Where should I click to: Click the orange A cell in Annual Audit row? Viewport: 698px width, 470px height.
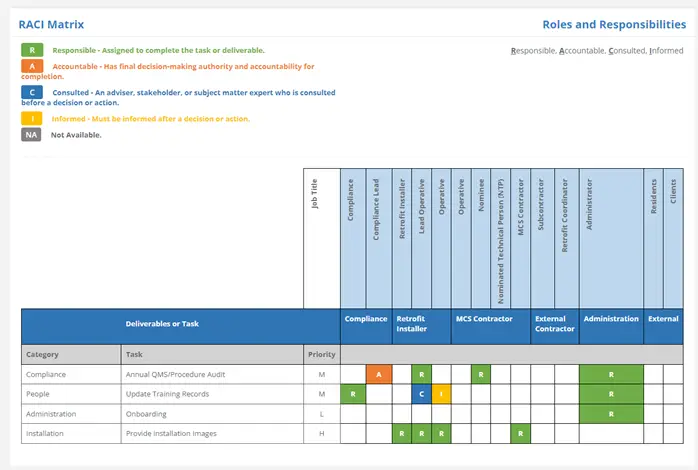click(x=379, y=374)
